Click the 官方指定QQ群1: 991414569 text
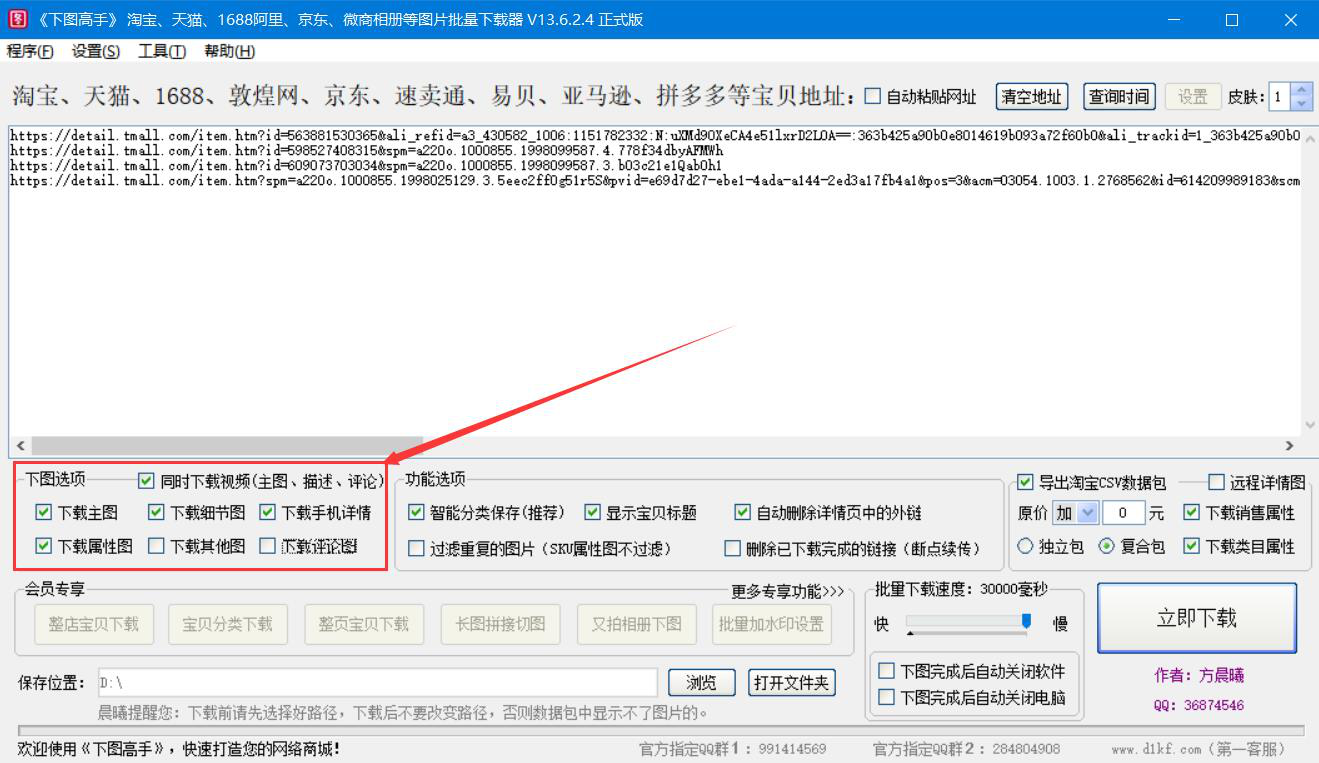The height and width of the screenshot is (763, 1319). 733,749
